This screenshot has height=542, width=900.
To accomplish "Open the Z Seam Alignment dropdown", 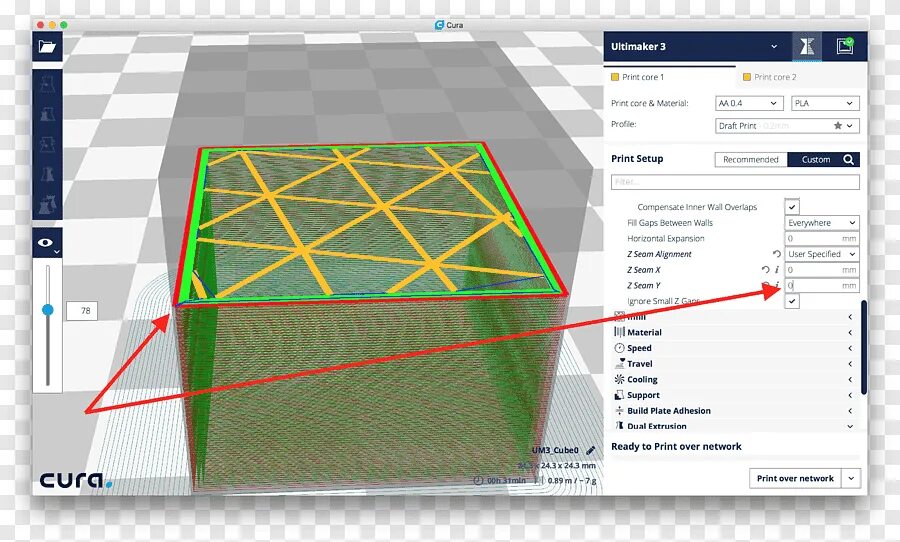I will (x=821, y=254).
